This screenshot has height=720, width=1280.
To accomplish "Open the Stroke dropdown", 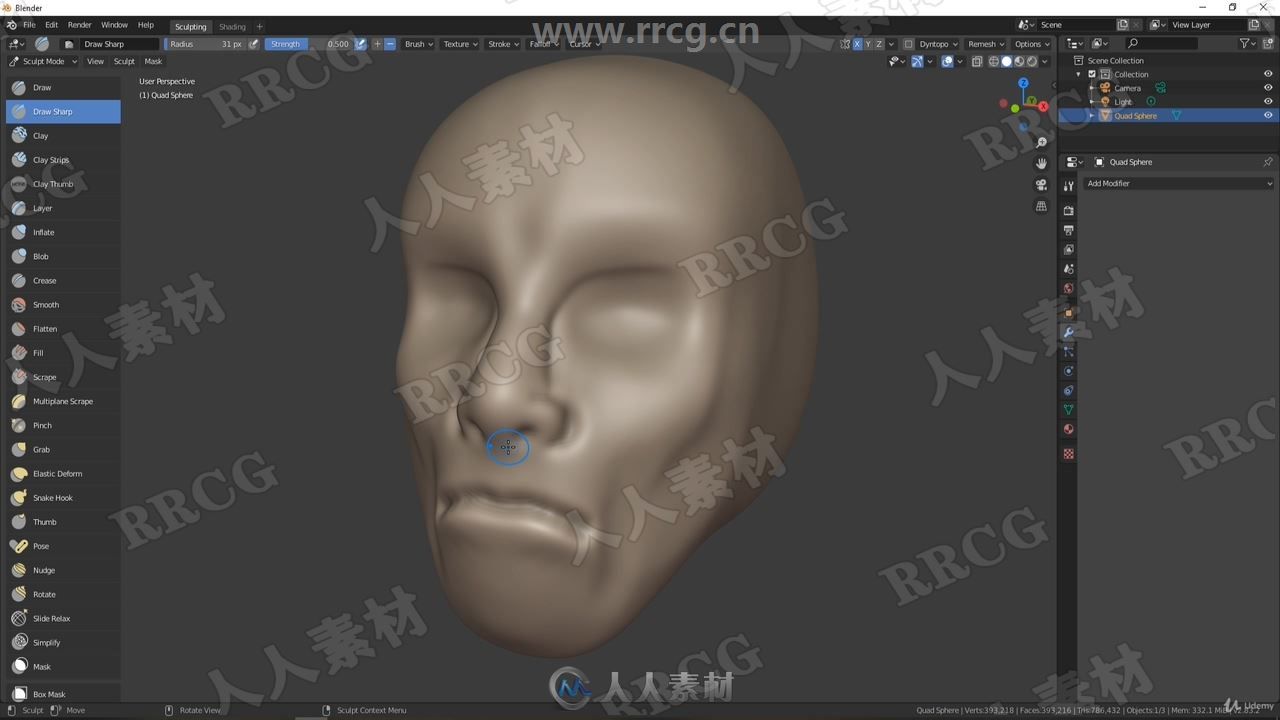I will 502,44.
